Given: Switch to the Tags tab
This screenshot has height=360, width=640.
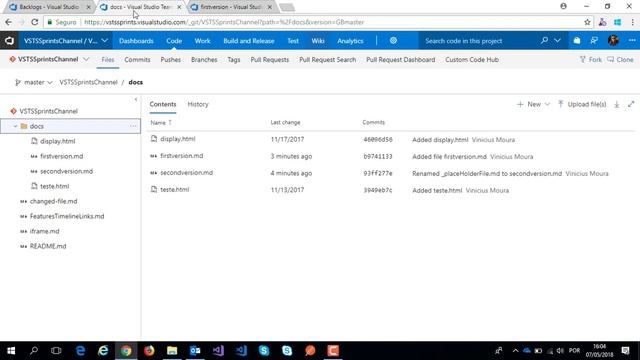Looking at the screenshot, I should tap(234, 60).
